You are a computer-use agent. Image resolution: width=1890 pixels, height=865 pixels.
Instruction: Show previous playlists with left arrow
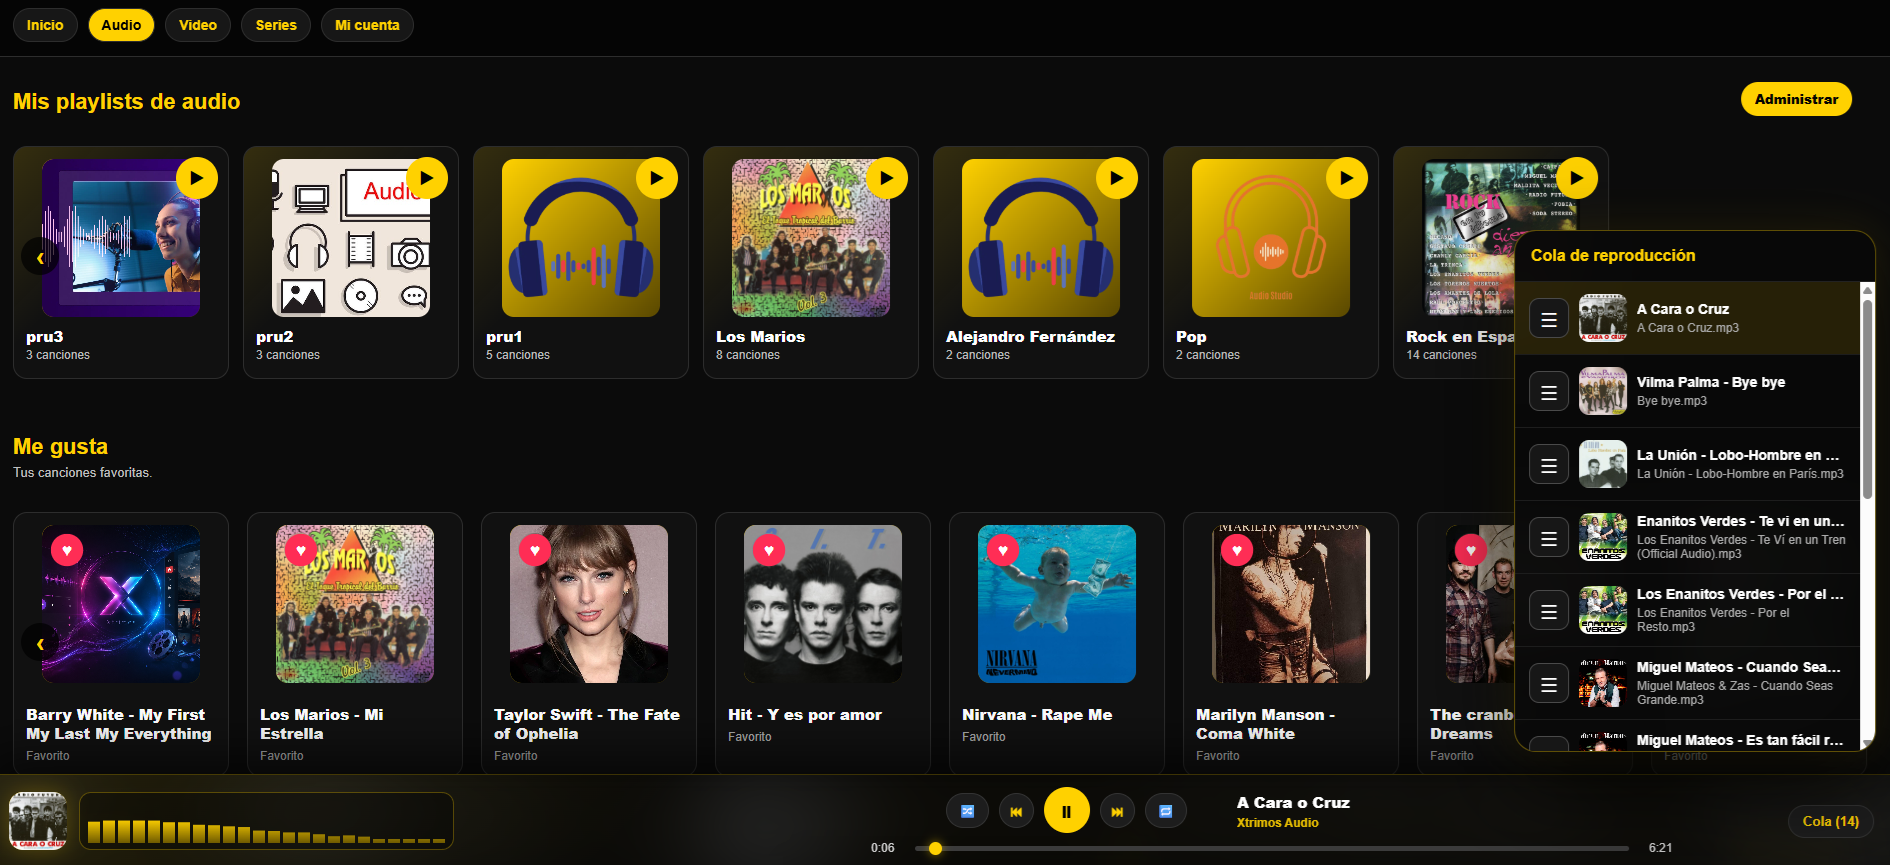point(40,257)
